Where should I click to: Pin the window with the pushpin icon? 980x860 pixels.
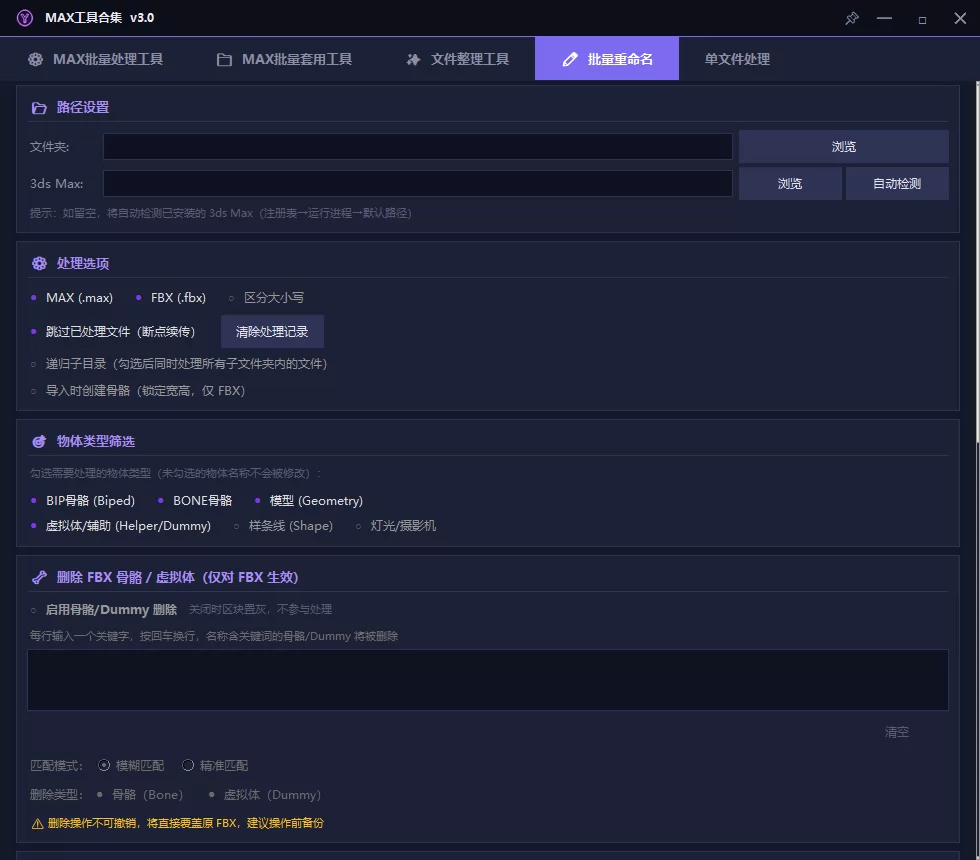(851, 18)
